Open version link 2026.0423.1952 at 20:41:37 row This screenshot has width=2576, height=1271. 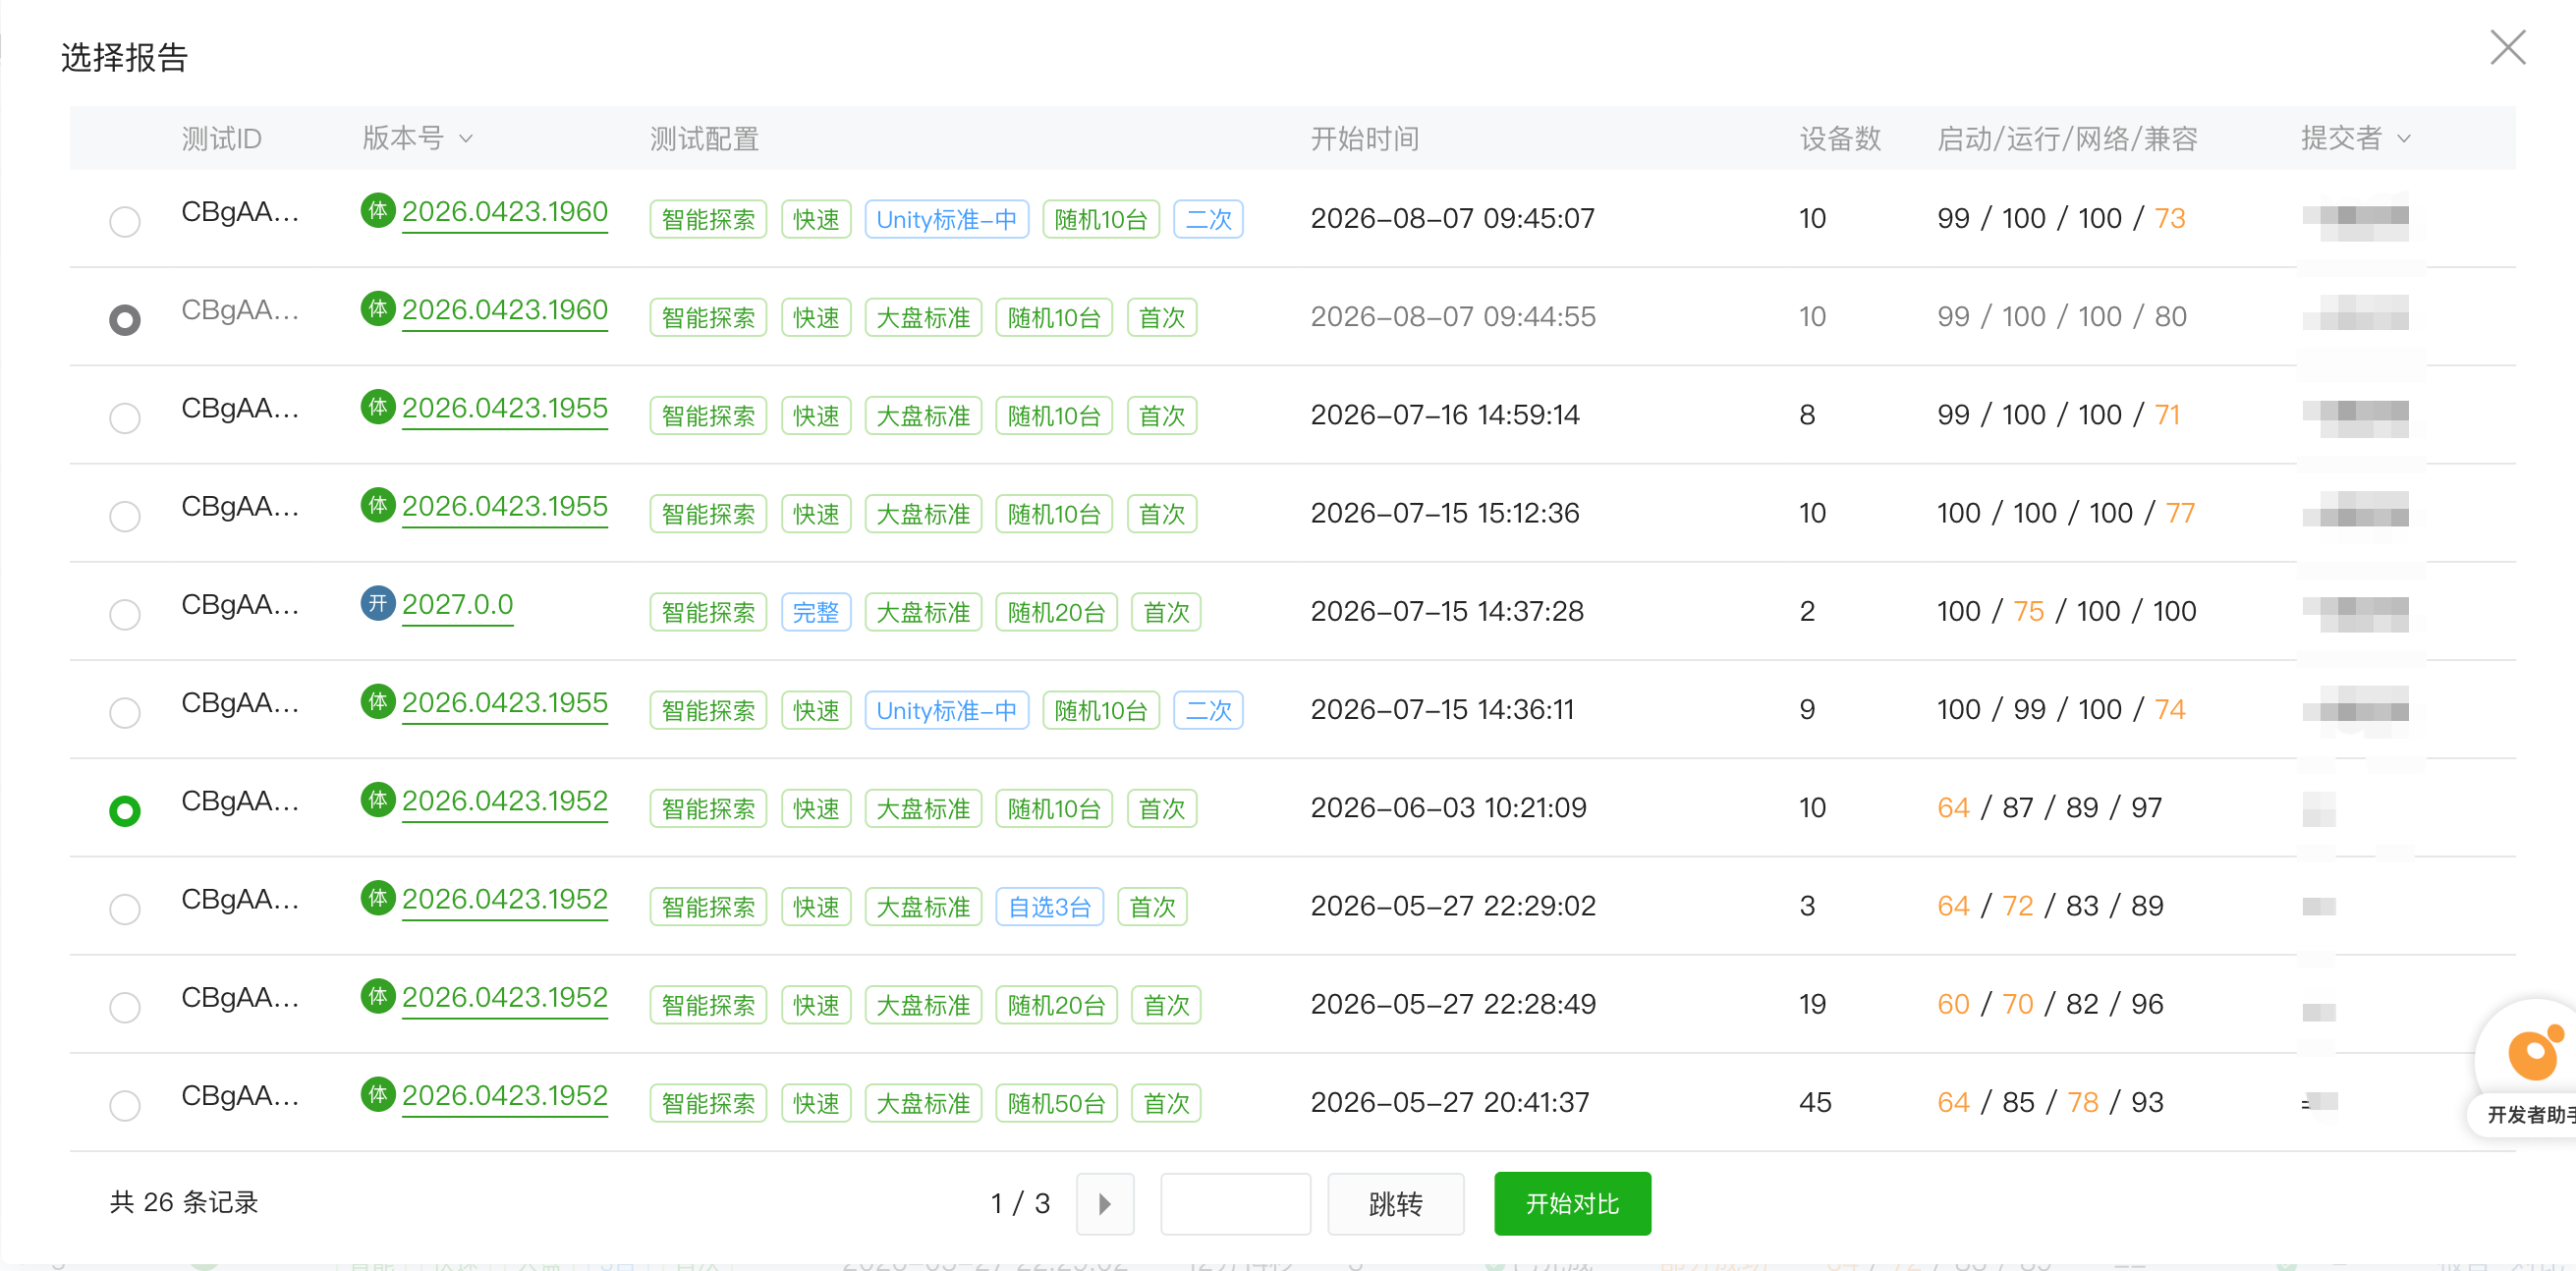click(x=505, y=1095)
